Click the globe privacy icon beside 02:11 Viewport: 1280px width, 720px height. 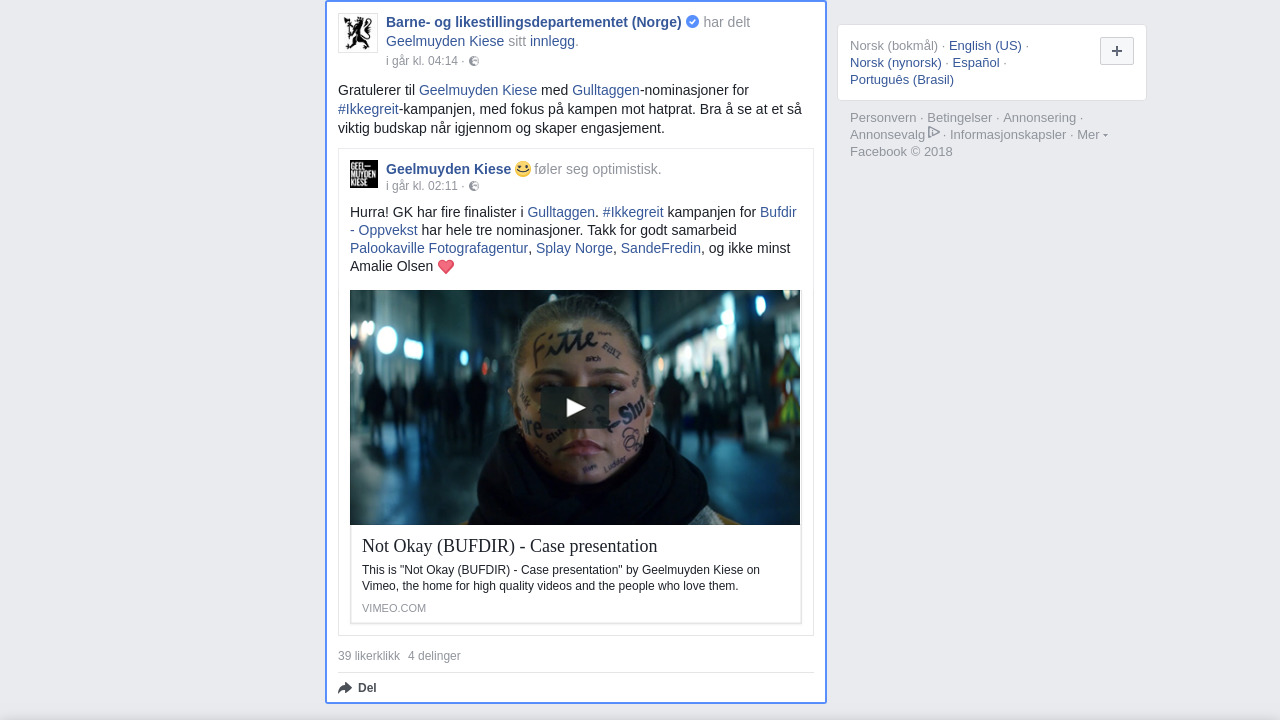tap(474, 186)
